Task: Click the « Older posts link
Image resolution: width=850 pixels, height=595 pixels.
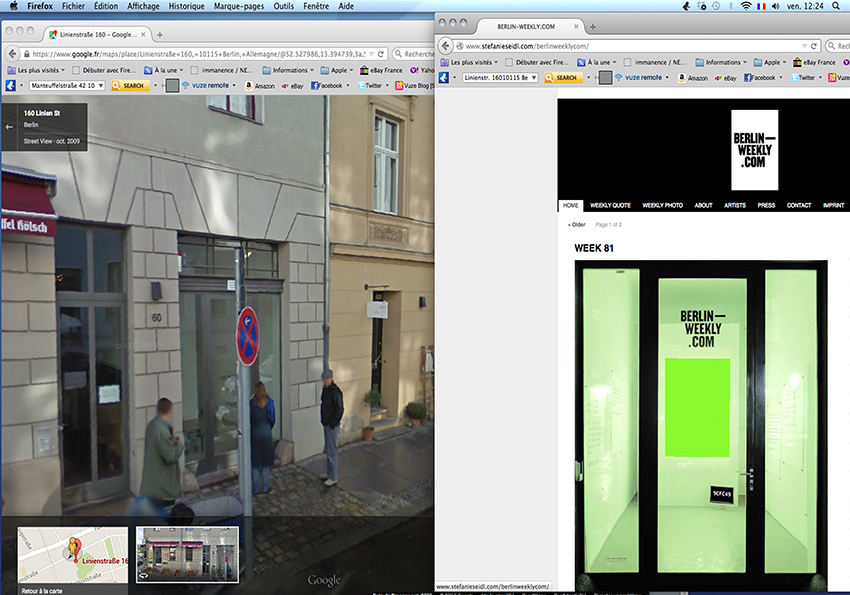Action: click(577, 224)
